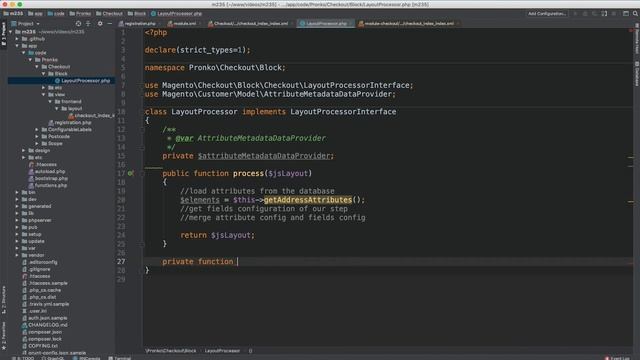Click the collapse all icon in Project panel
The height and width of the screenshot is (360, 640).
pos(88,24)
